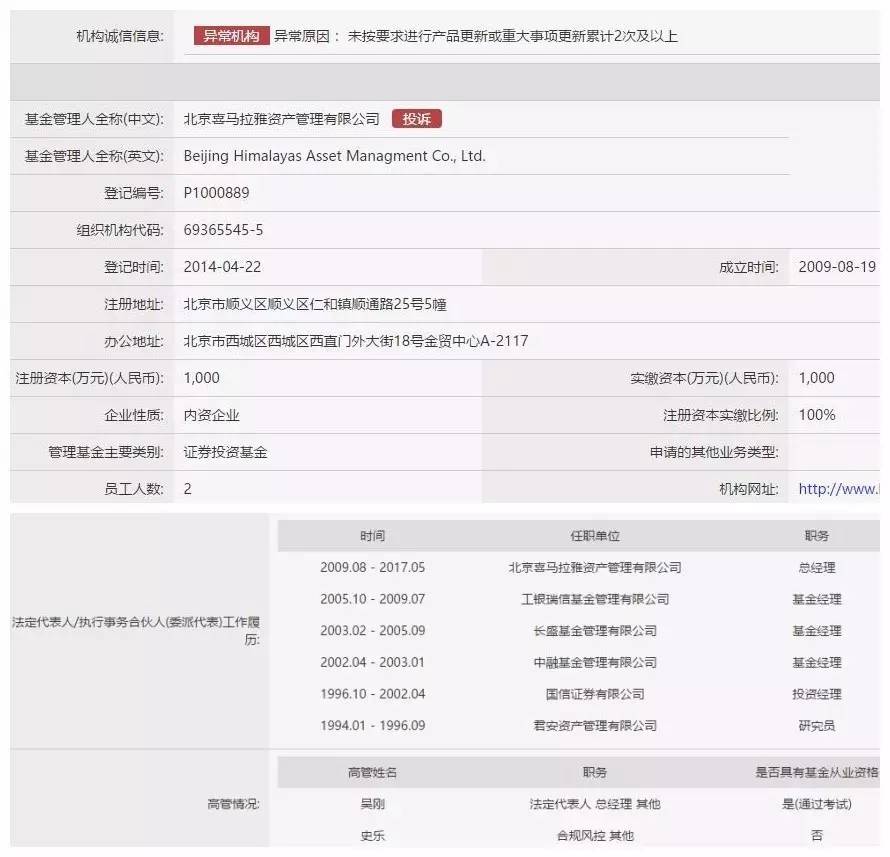Click the 职务 header in work history table
This screenshot has height=857, width=890.
tap(817, 536)
